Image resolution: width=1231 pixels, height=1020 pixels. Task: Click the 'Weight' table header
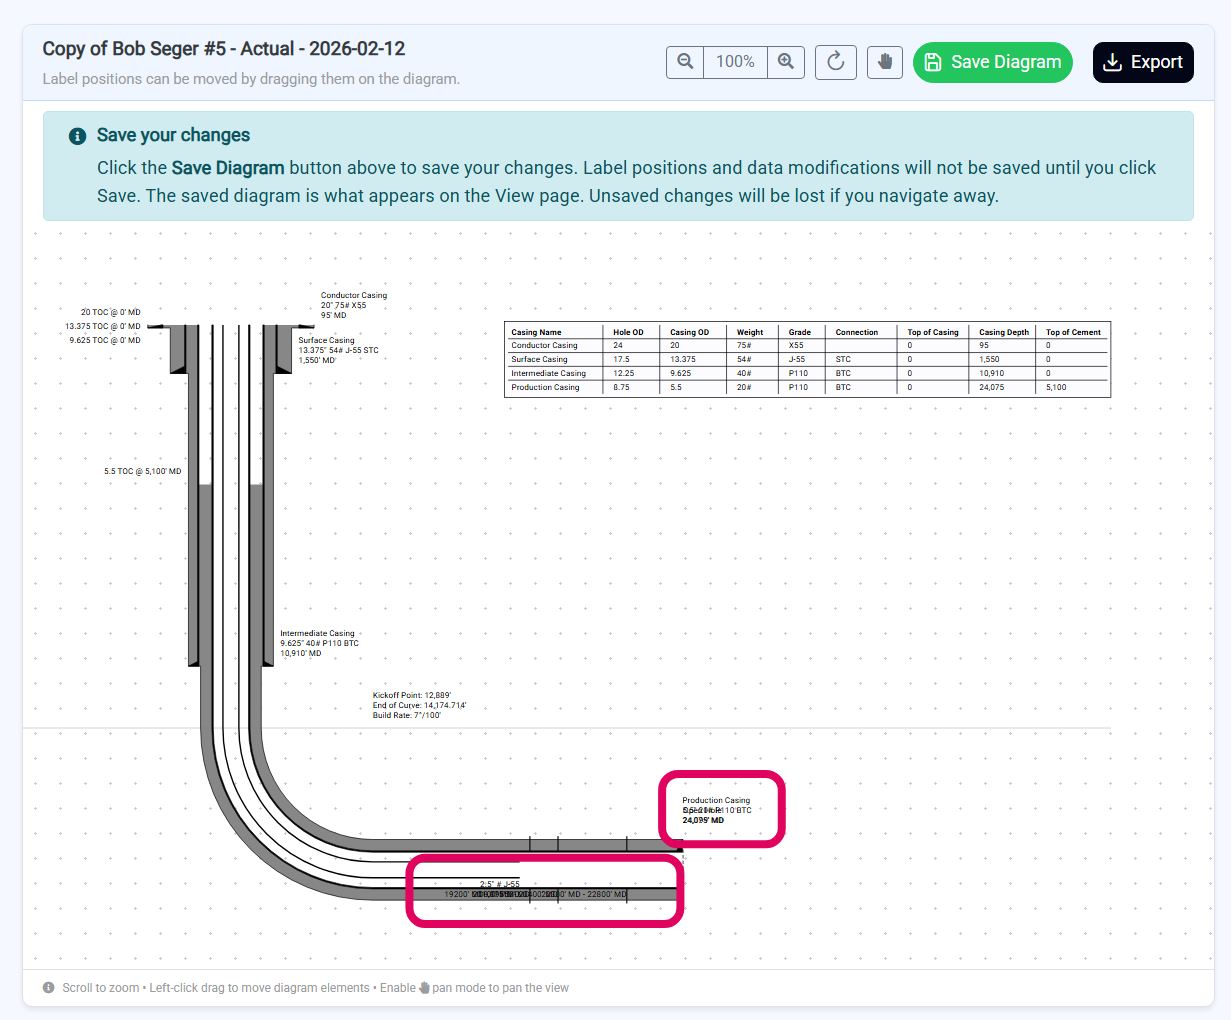click(x=750, y=332)
